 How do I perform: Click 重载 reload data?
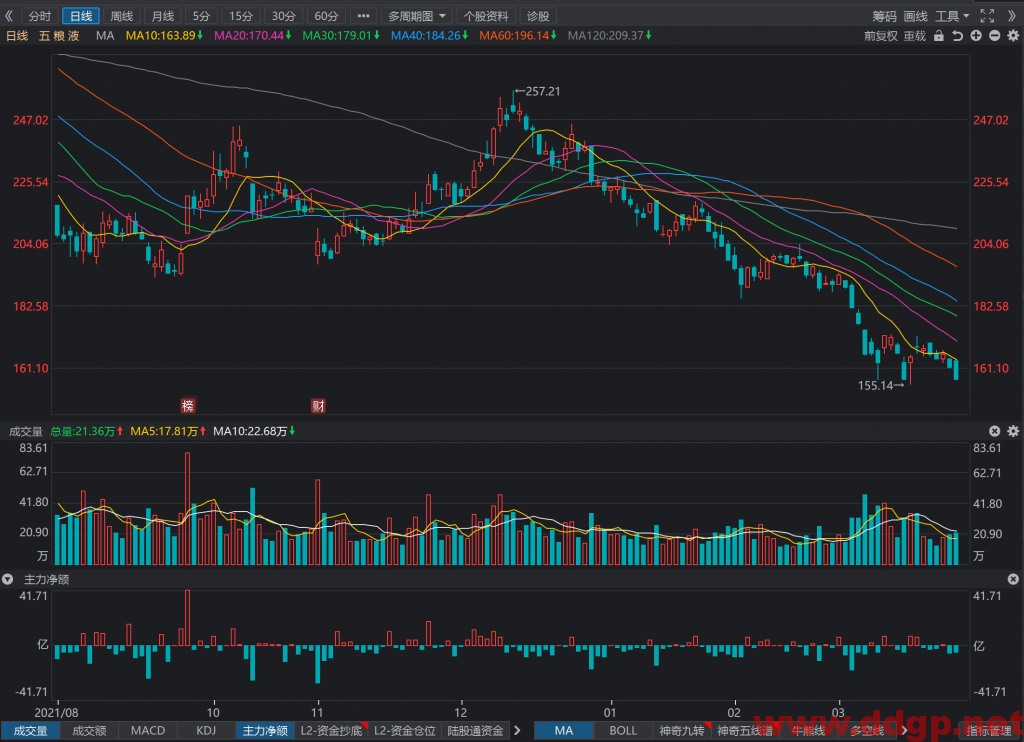(x=915, y=36)
